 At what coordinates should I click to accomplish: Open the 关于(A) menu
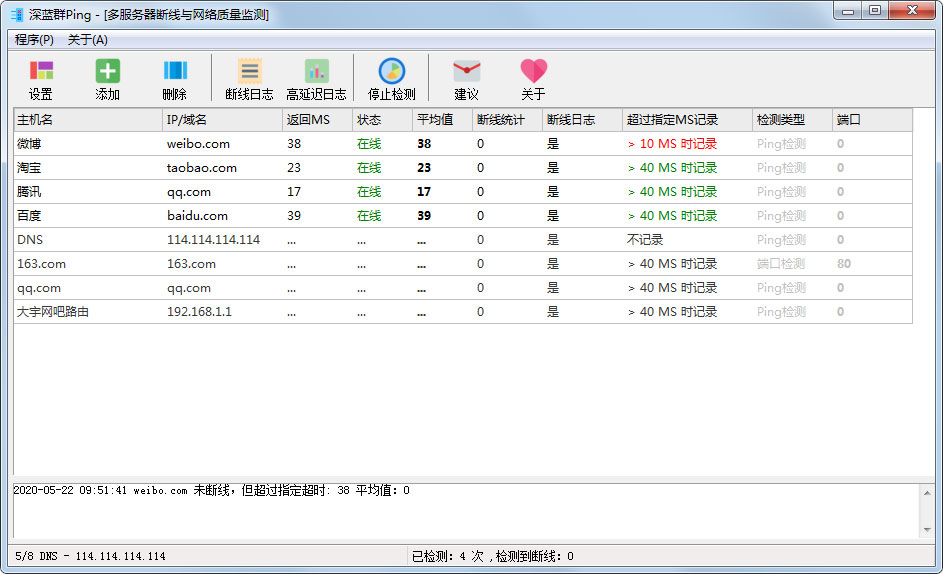coord(88,40)
